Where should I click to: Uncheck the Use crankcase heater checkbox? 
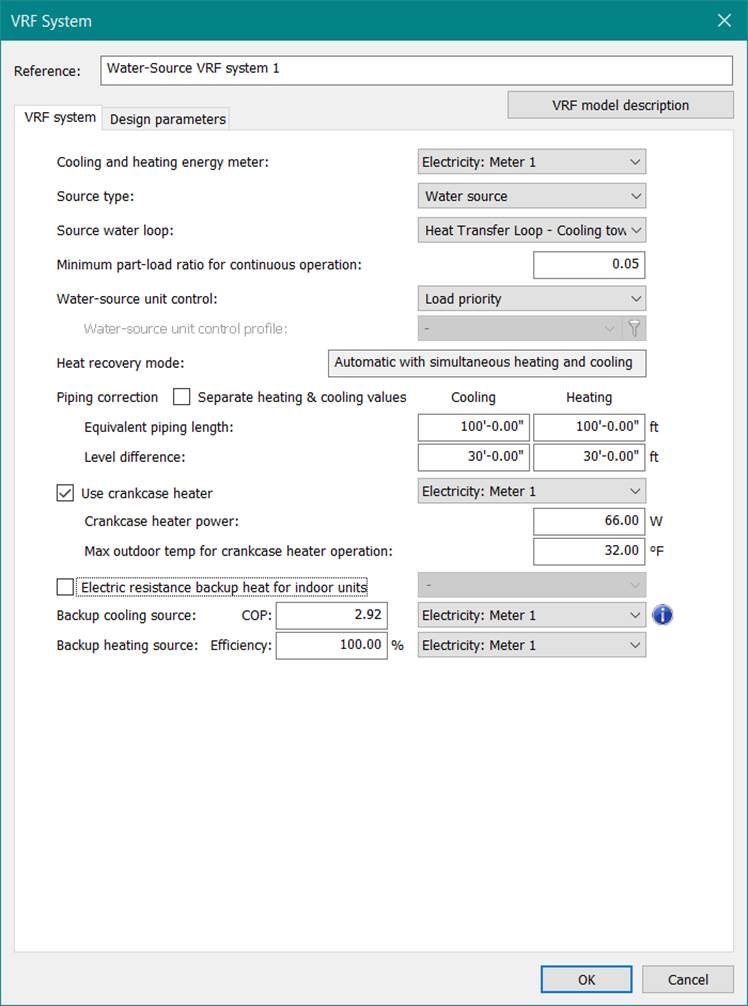66,493
